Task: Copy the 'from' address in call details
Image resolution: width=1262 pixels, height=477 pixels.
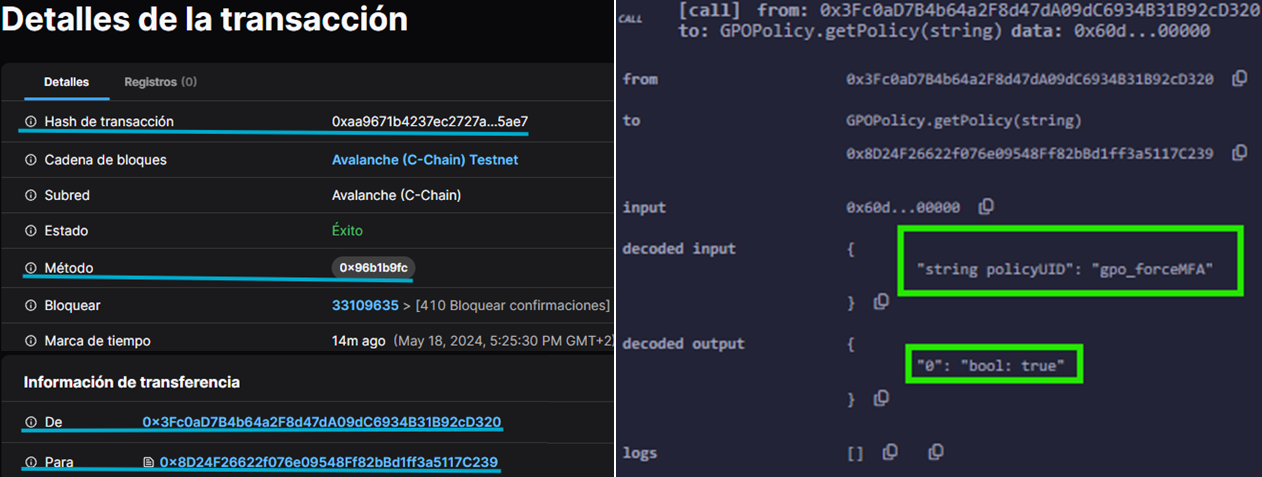Action: 1240,79
